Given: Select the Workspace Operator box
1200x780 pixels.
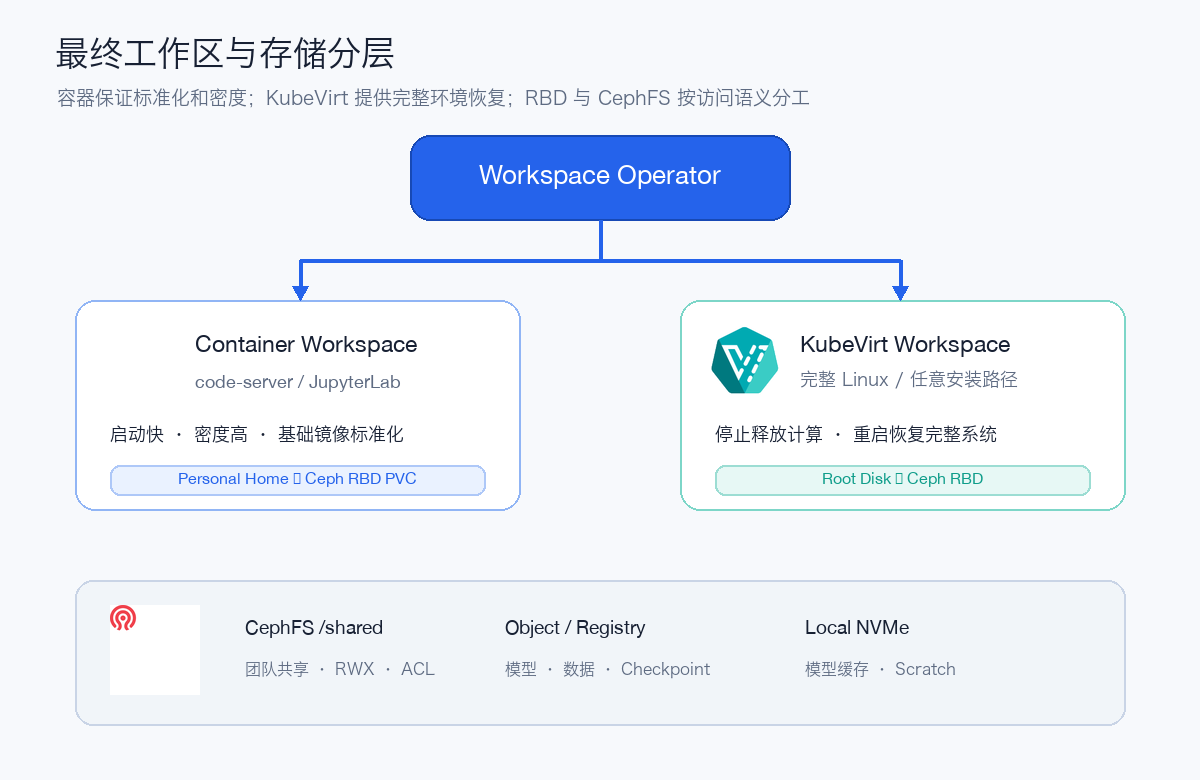Looking at the screenshot, I should click(x=600, y=177).
